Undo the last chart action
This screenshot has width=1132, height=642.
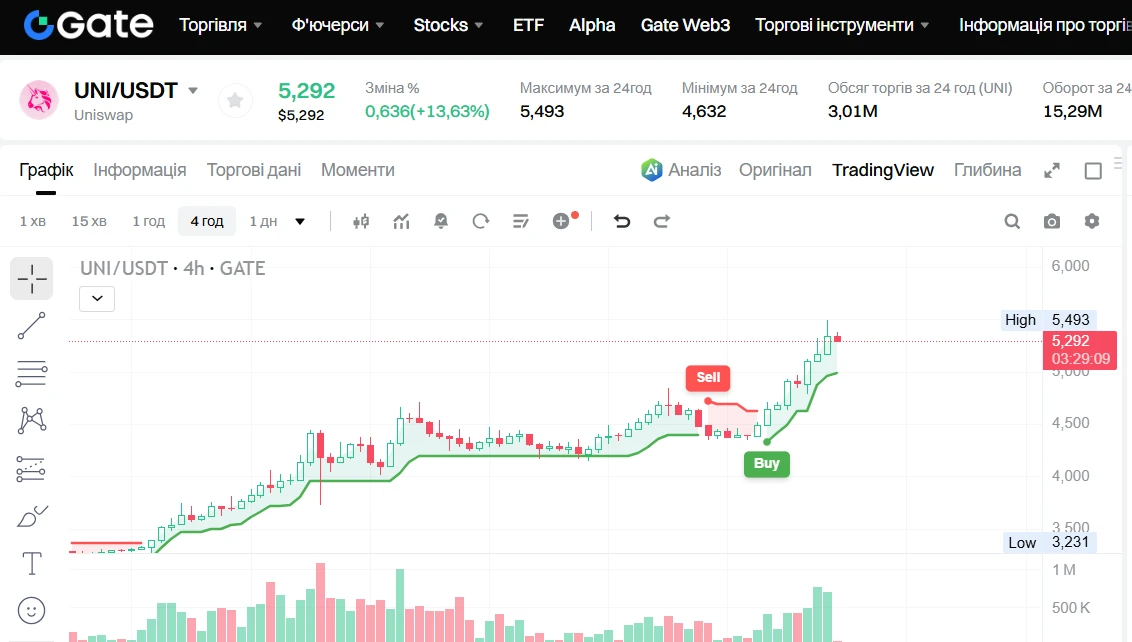[x=622, y=221]
